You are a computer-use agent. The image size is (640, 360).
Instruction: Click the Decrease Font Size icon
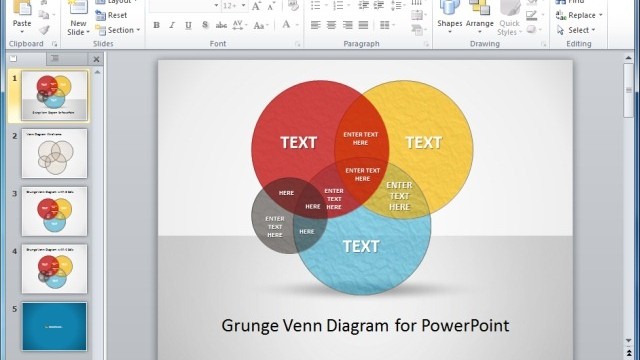click(271, 6)
